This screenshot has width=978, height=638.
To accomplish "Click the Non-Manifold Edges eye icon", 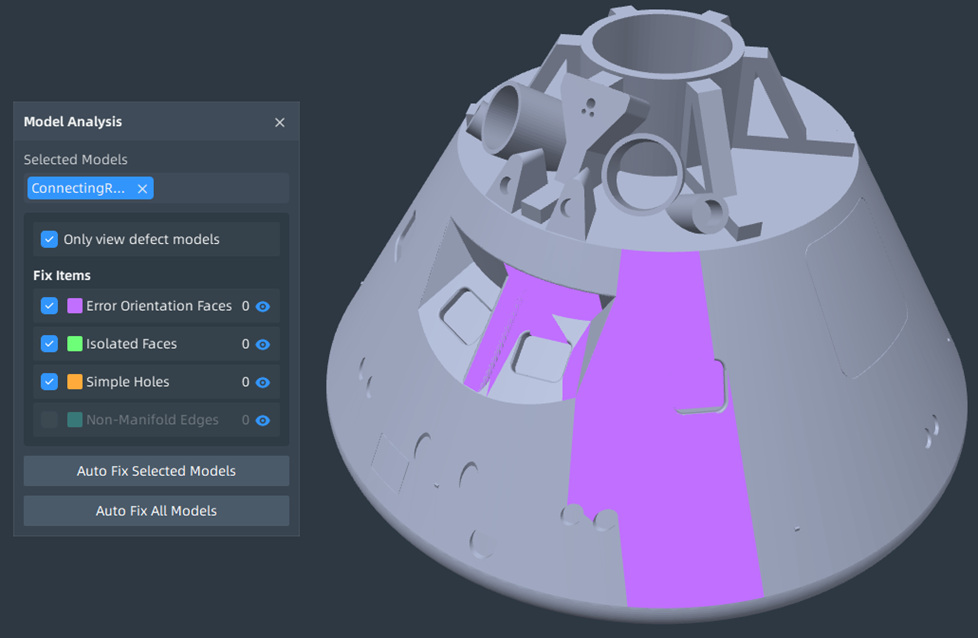I will 263,420.
